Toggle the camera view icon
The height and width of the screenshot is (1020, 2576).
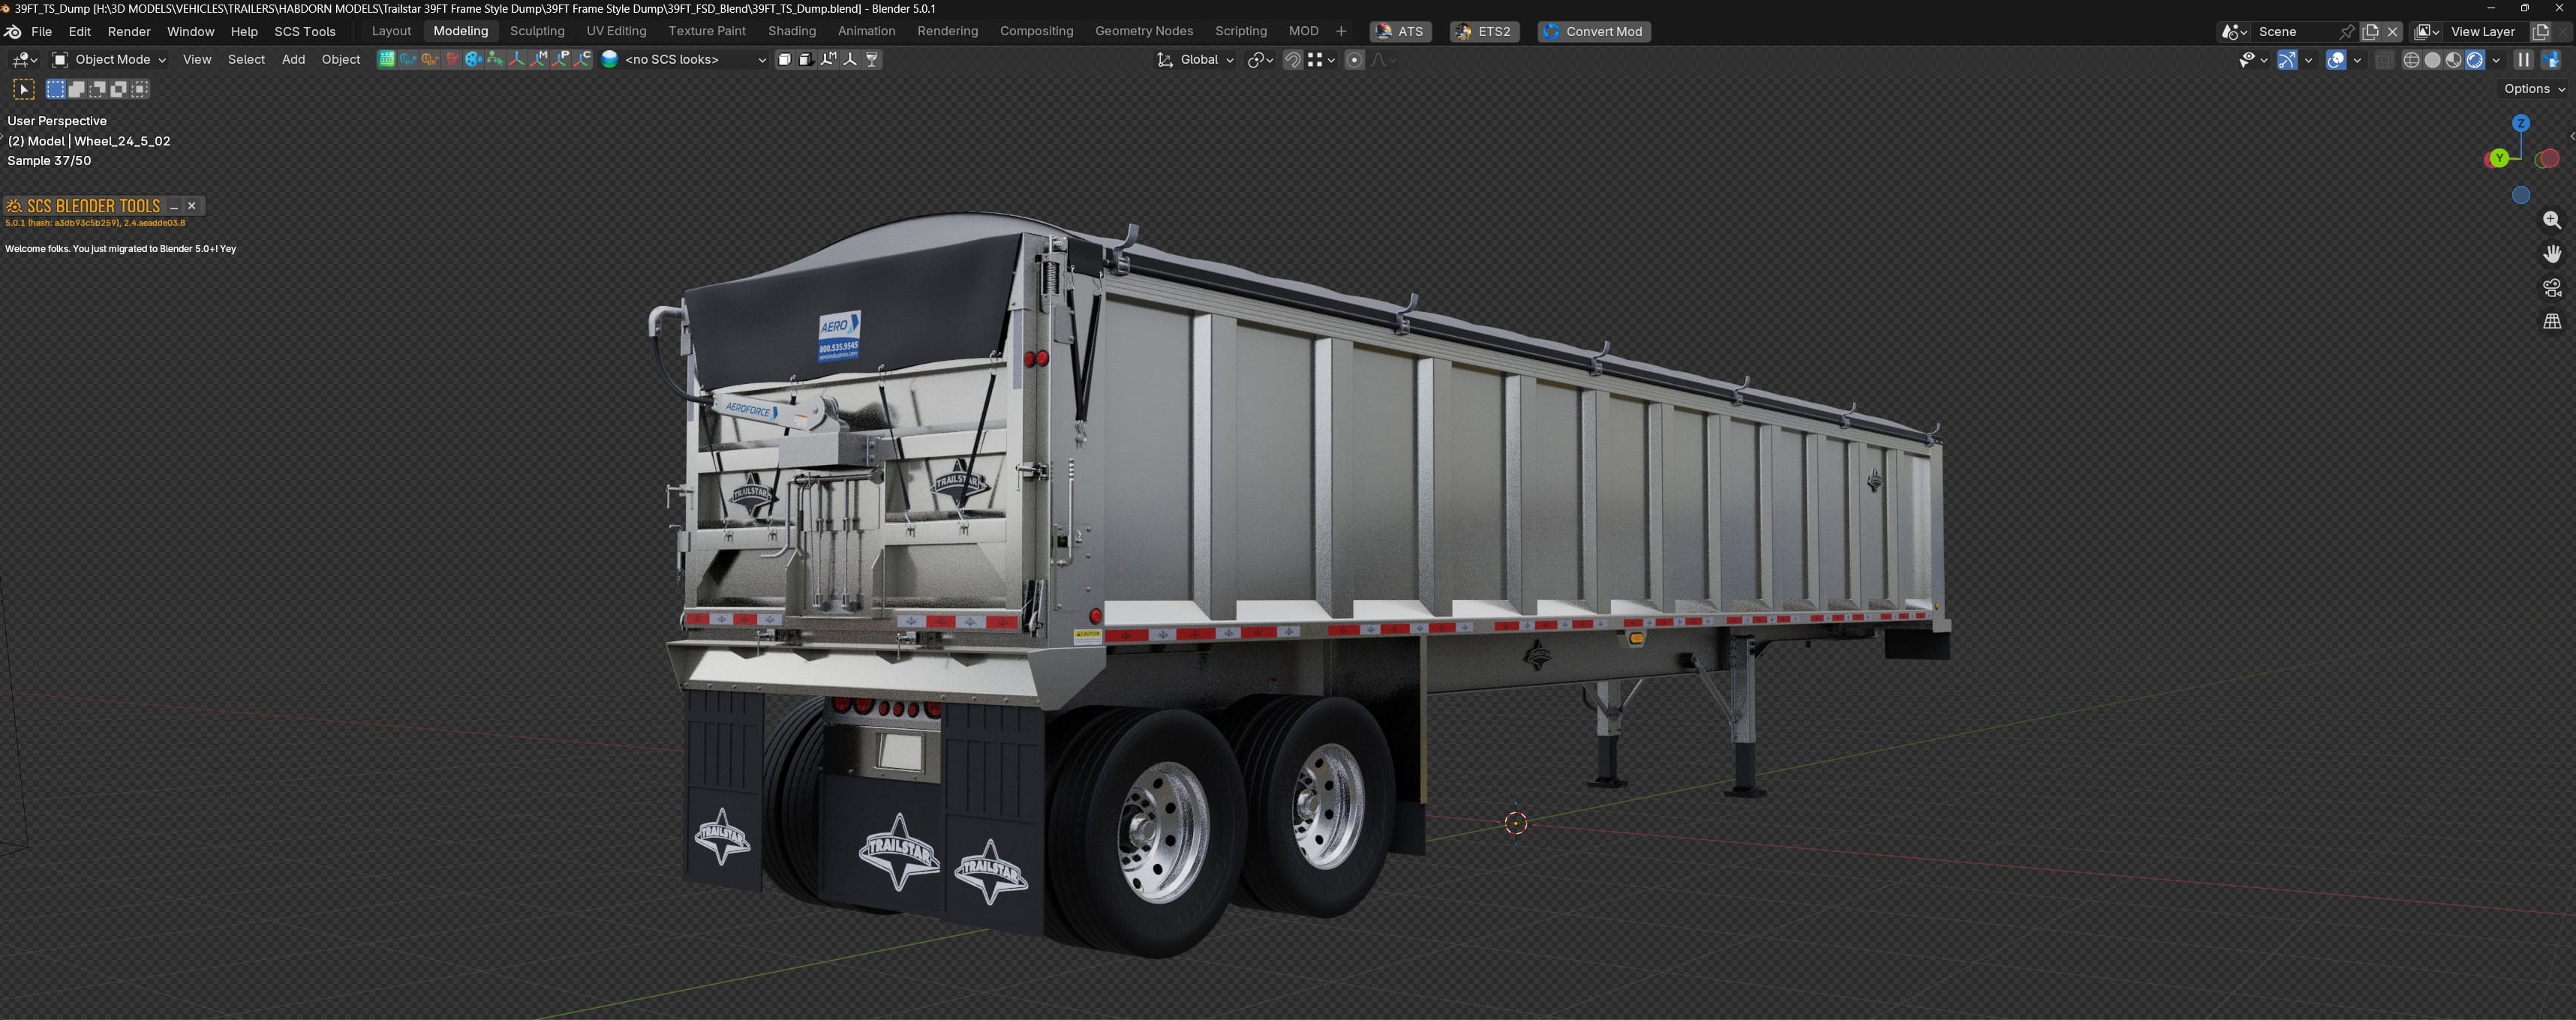tap(2551, 288)
